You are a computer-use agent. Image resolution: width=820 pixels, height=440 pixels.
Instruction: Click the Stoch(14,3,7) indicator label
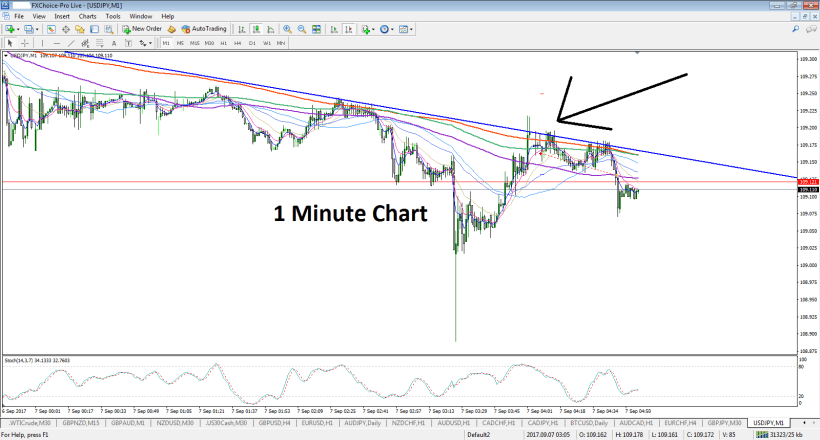point(37,360)
